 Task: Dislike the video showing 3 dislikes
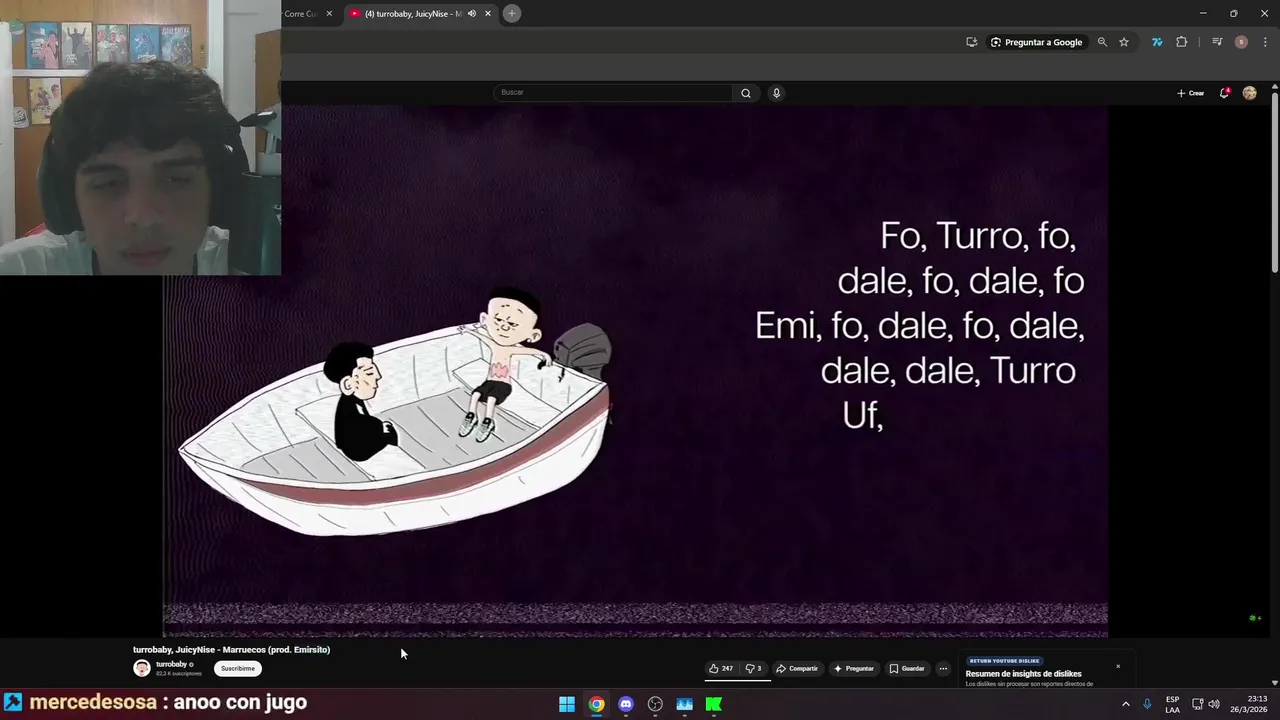coord(754,668)
